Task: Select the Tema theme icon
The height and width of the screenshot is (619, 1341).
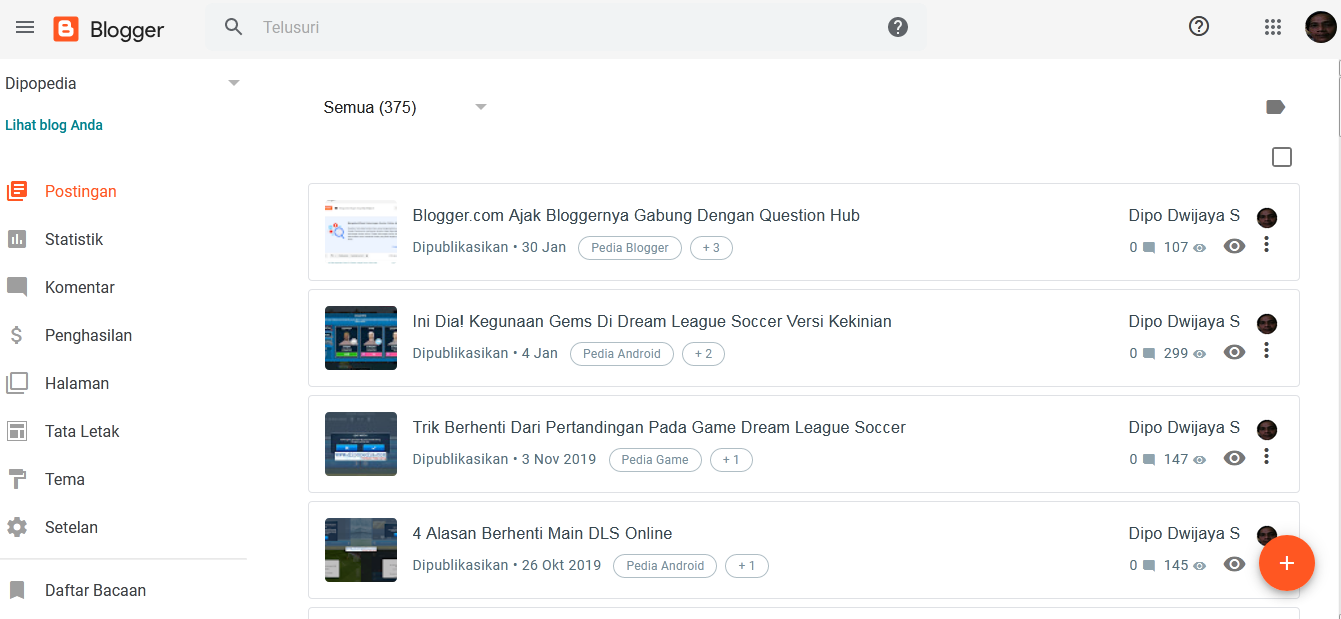Action: coord(17,479)
